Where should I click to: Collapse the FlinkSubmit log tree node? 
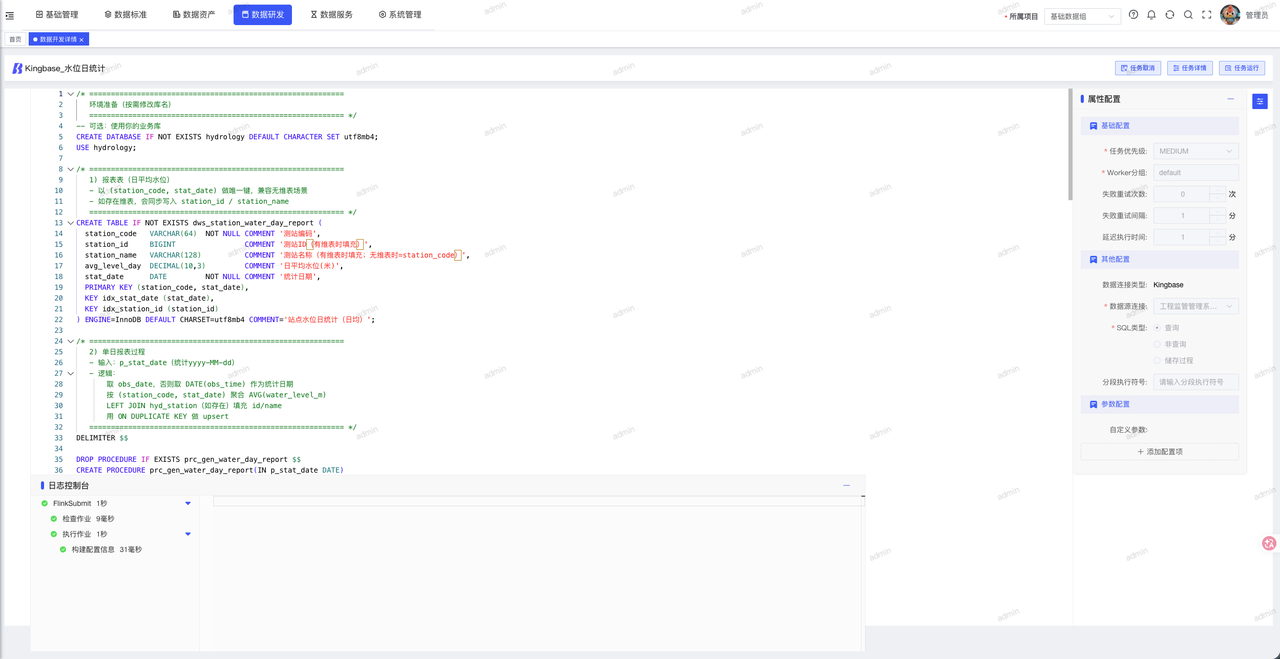click(x=188, y=504)
